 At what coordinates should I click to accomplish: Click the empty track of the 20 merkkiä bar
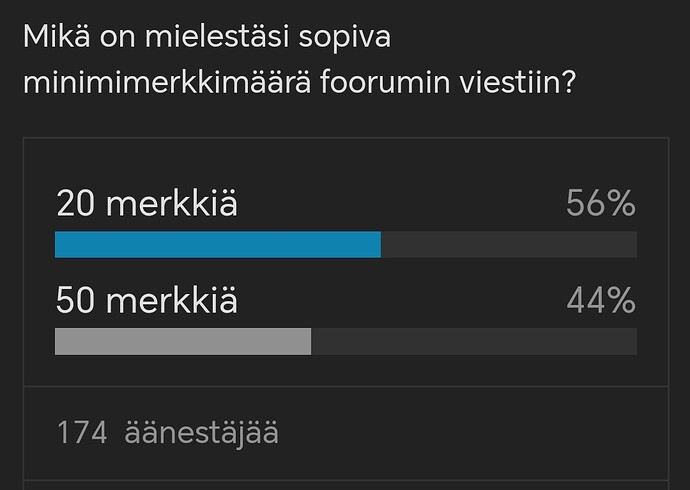[509, 245]
